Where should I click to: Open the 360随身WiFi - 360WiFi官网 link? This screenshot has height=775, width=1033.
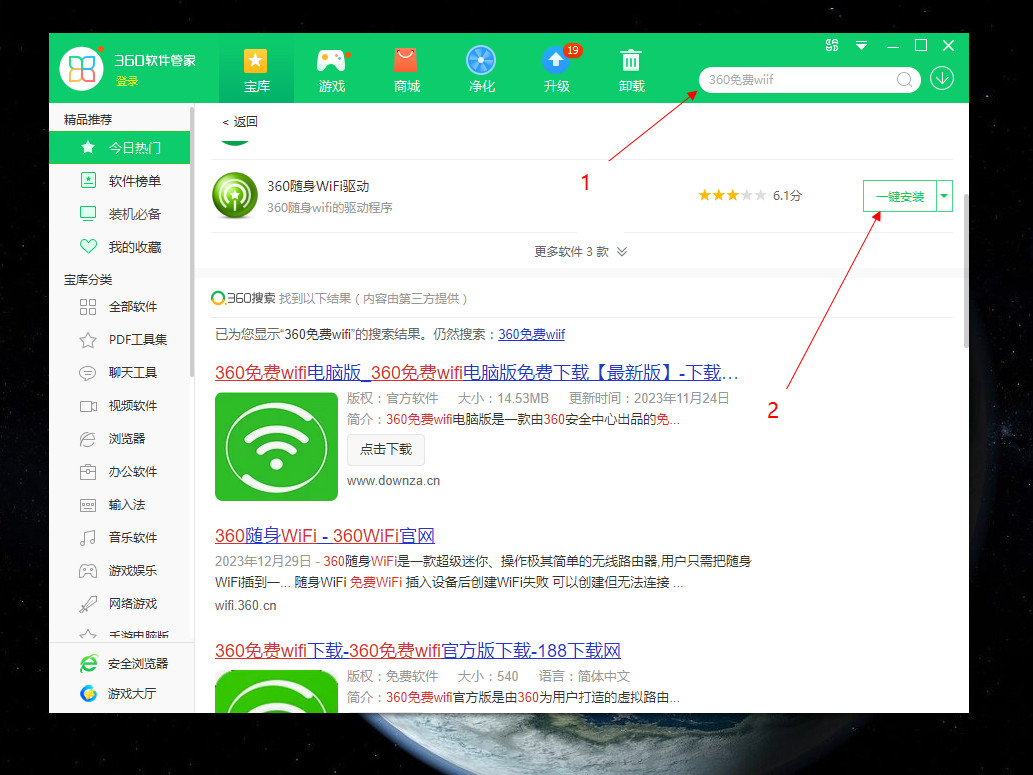325,536
